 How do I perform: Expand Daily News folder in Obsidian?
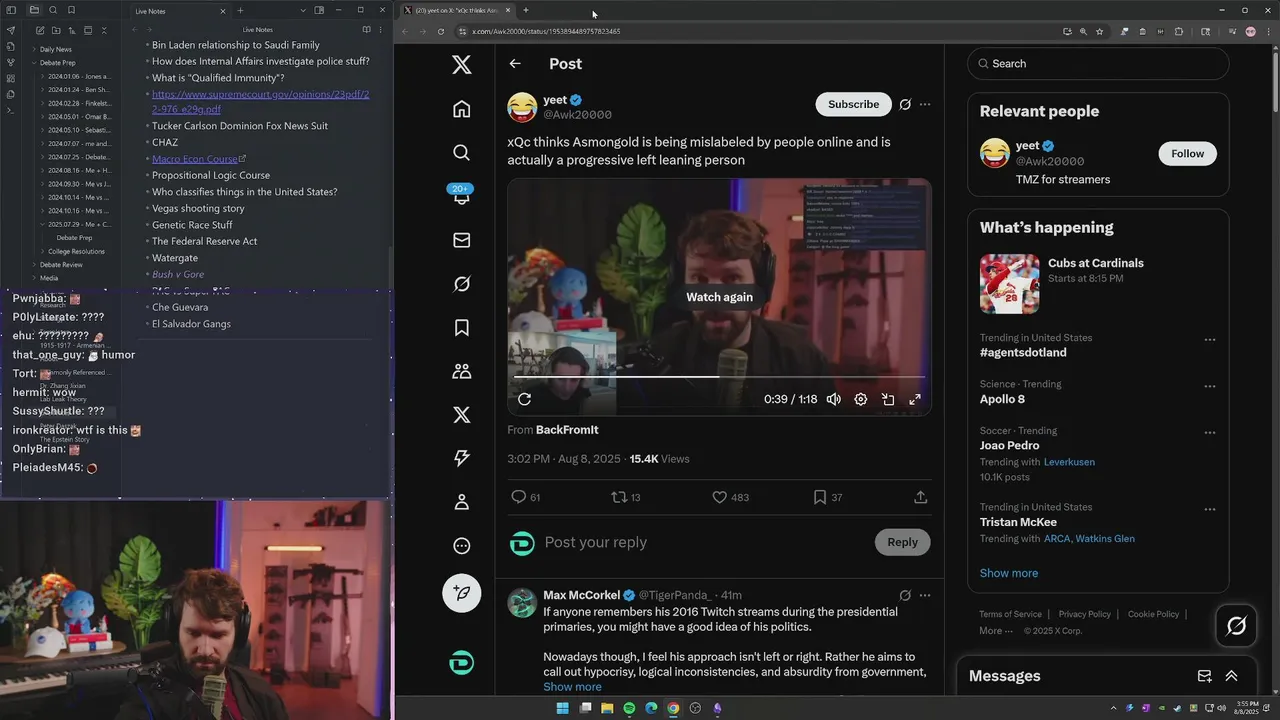[x=55, y=49]
